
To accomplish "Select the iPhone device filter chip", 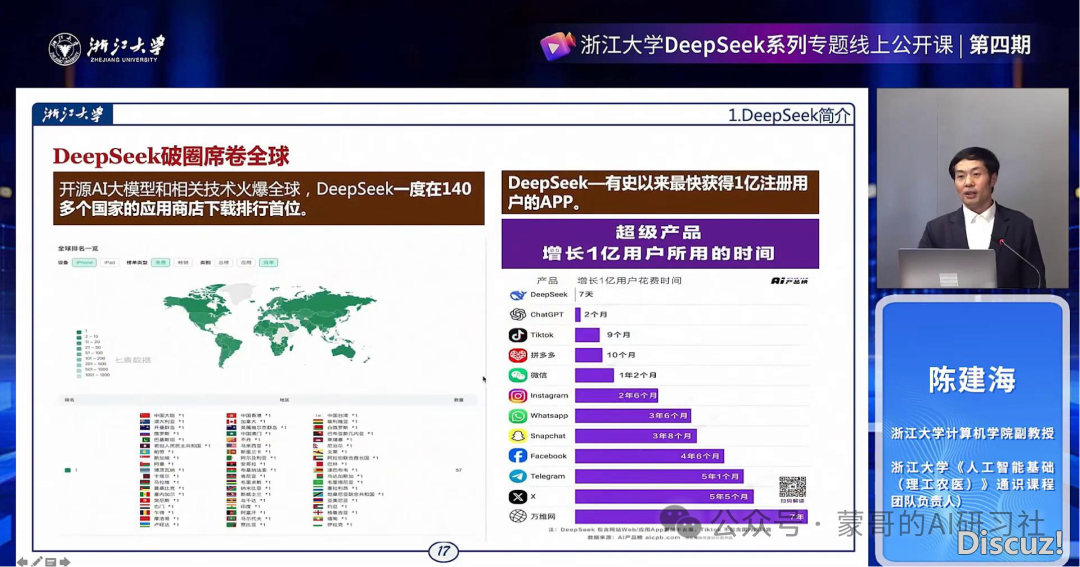I will click(85, 262).
